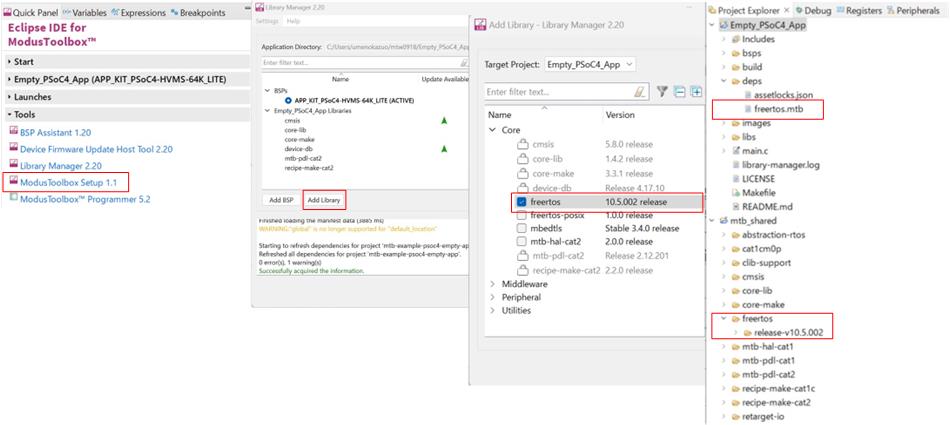The height and width of the screenshot is (425, 950).
Task: Click the lock icon next to mtb-pdl-cat2
Action: tap(523, 256)
